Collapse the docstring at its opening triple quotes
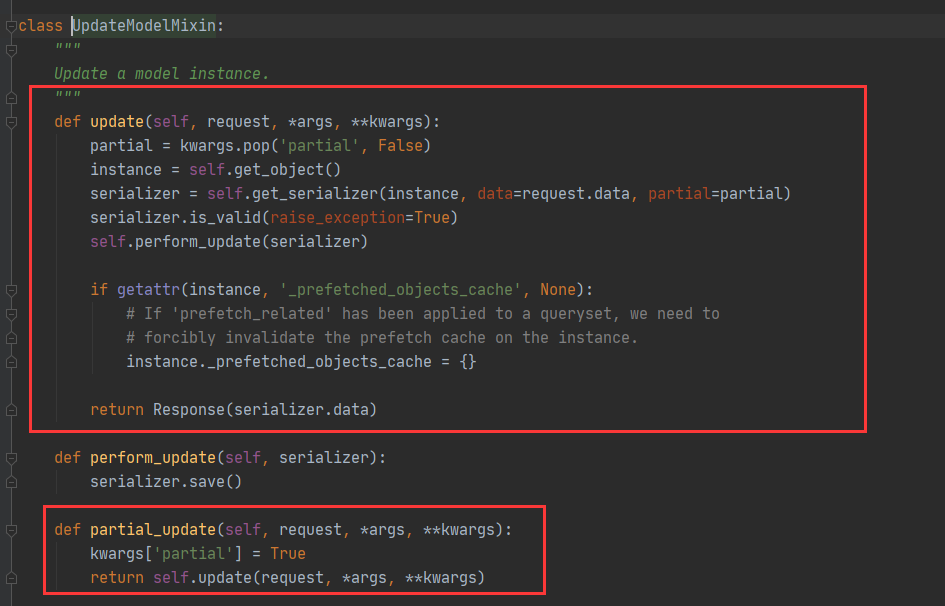 pos(11,50)
